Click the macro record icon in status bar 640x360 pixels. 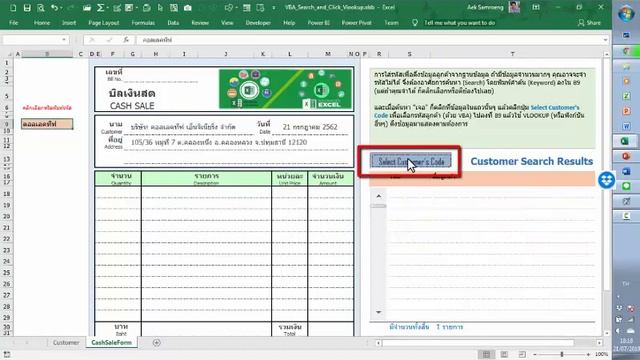pos(7,354)
